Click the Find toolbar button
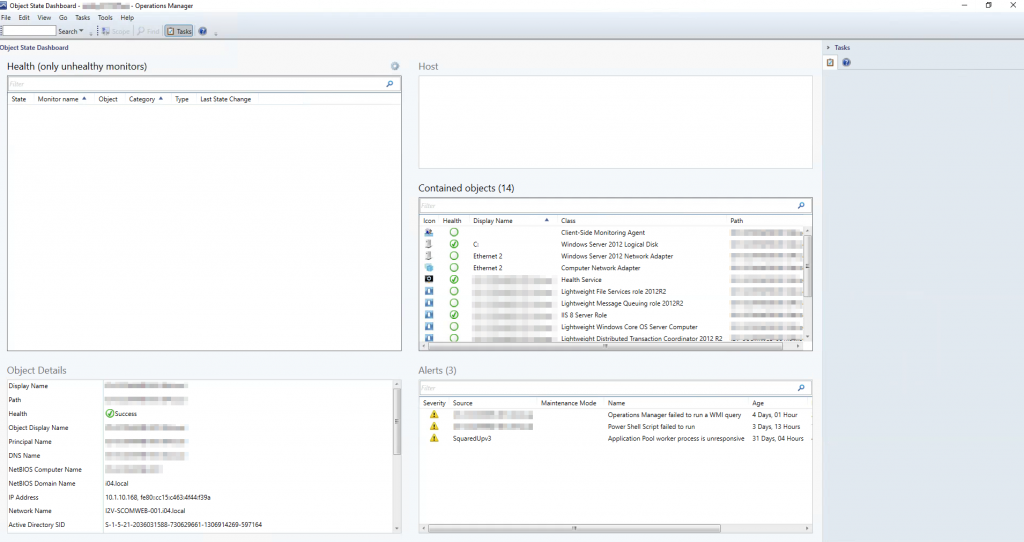Screen dimensions: 1024x542 click(x=148, y=31)
